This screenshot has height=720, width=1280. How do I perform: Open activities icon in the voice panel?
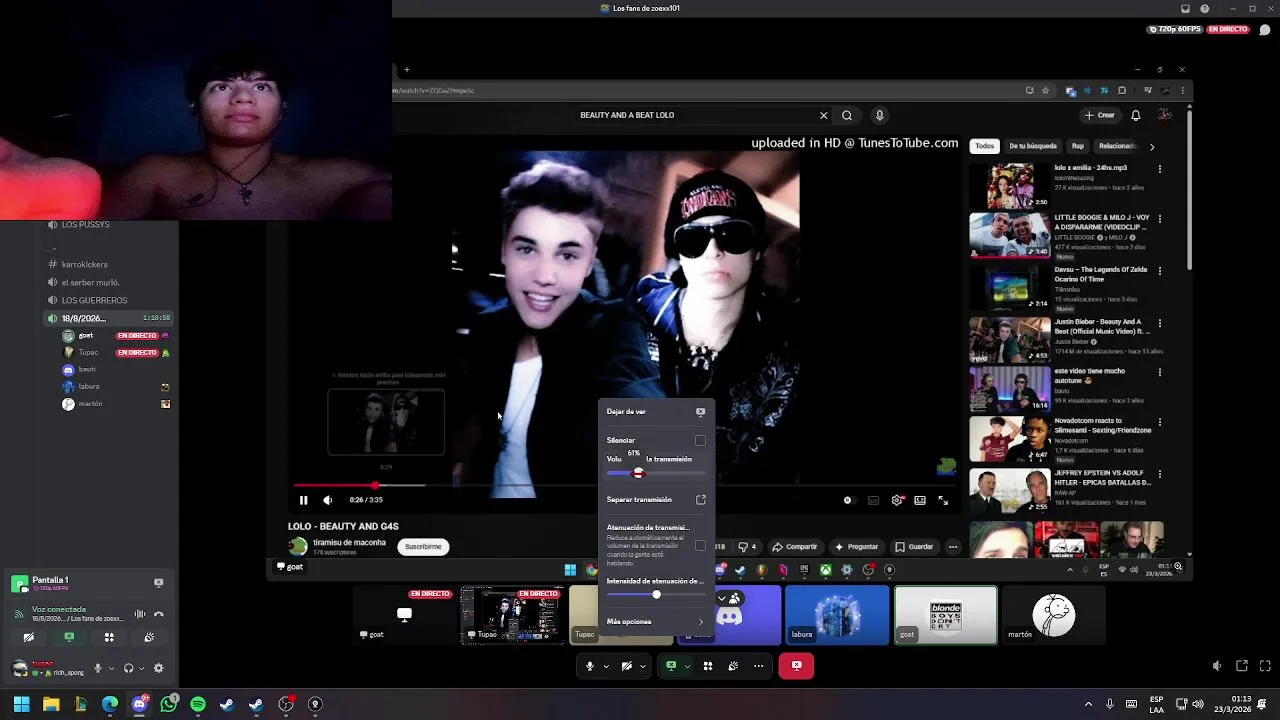tap(109, 637)
